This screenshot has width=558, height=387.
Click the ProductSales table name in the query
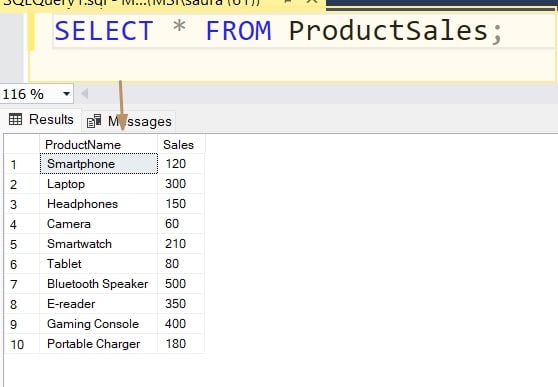pos(388,31)
